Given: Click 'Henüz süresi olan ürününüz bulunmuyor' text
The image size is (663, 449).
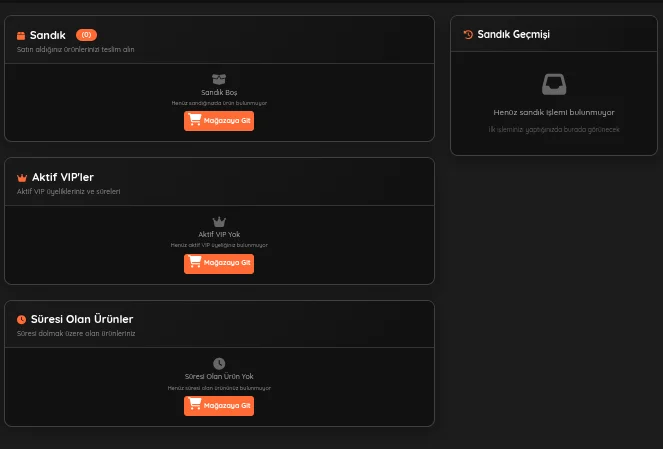Looking at the screenshot, I should [x=219, y=388].
